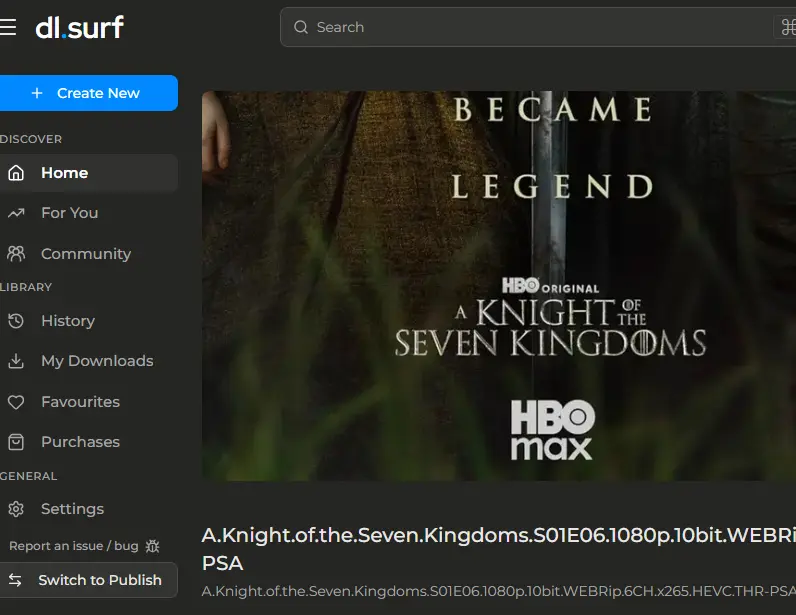796x615 pixels.
Task: Click the swap arrows icon on Switch to Publish
Action: 15,580
